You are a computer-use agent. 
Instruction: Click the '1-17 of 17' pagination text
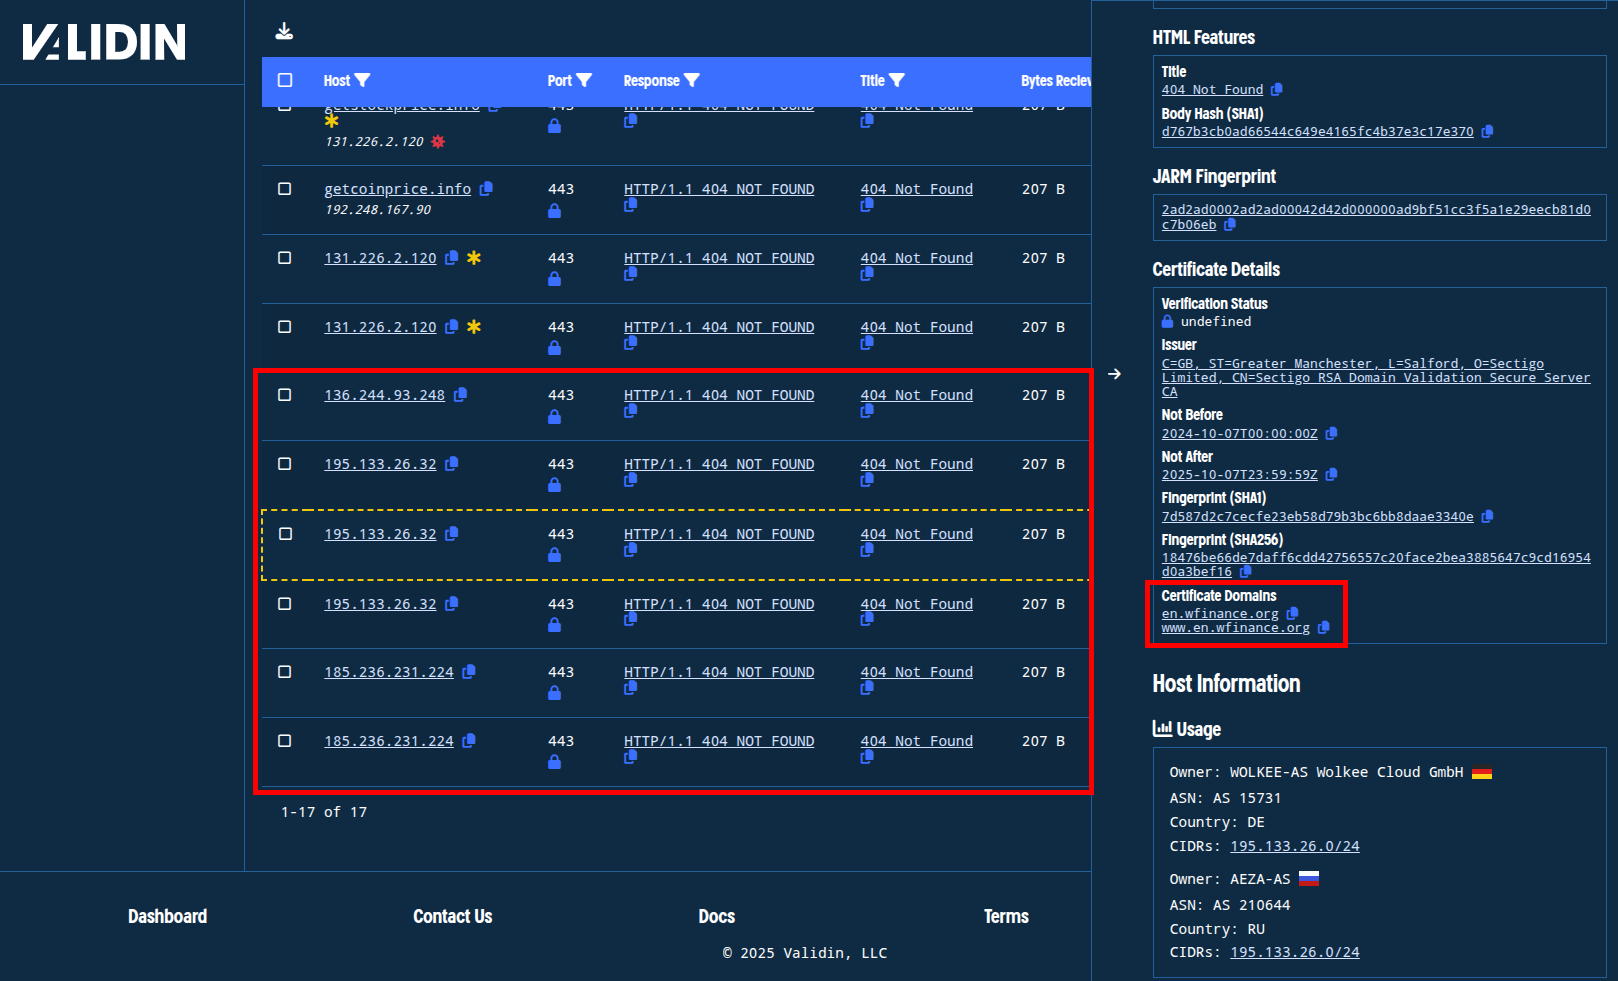(x=324, y=812)
